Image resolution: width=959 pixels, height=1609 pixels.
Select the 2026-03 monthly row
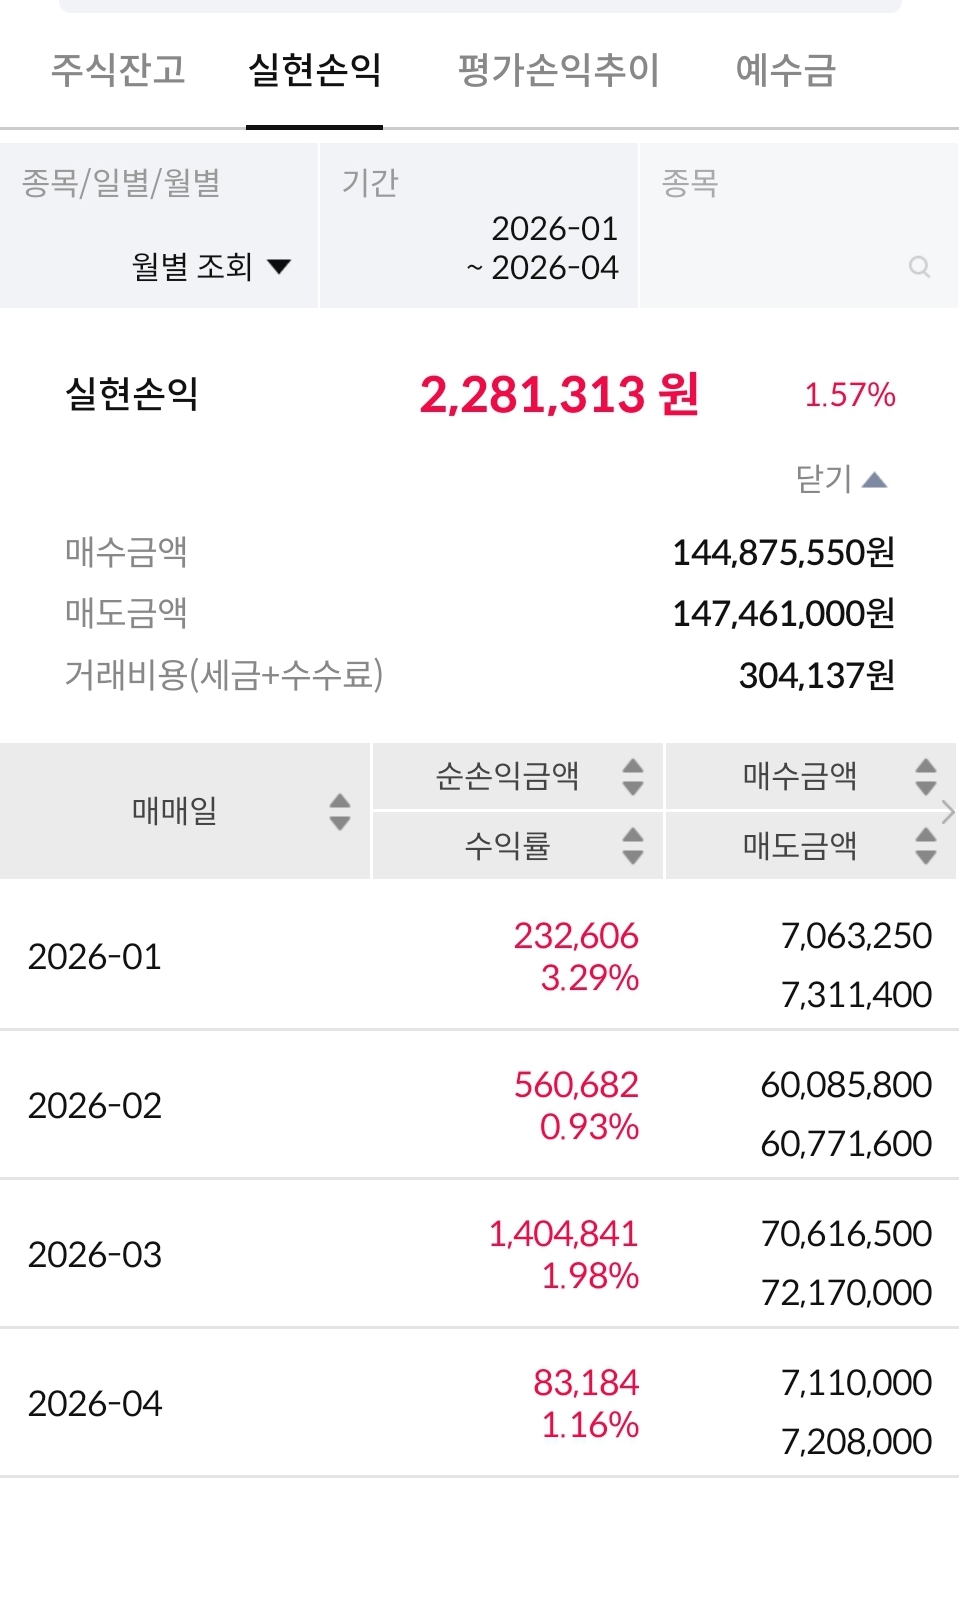click(x=479, y=1255)
